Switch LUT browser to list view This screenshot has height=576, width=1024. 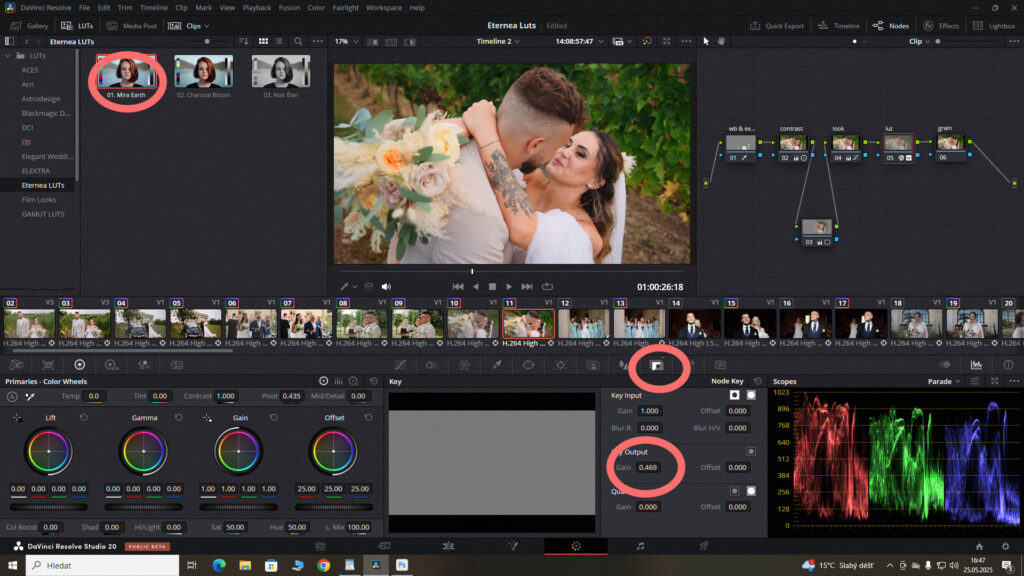(279, 41)
